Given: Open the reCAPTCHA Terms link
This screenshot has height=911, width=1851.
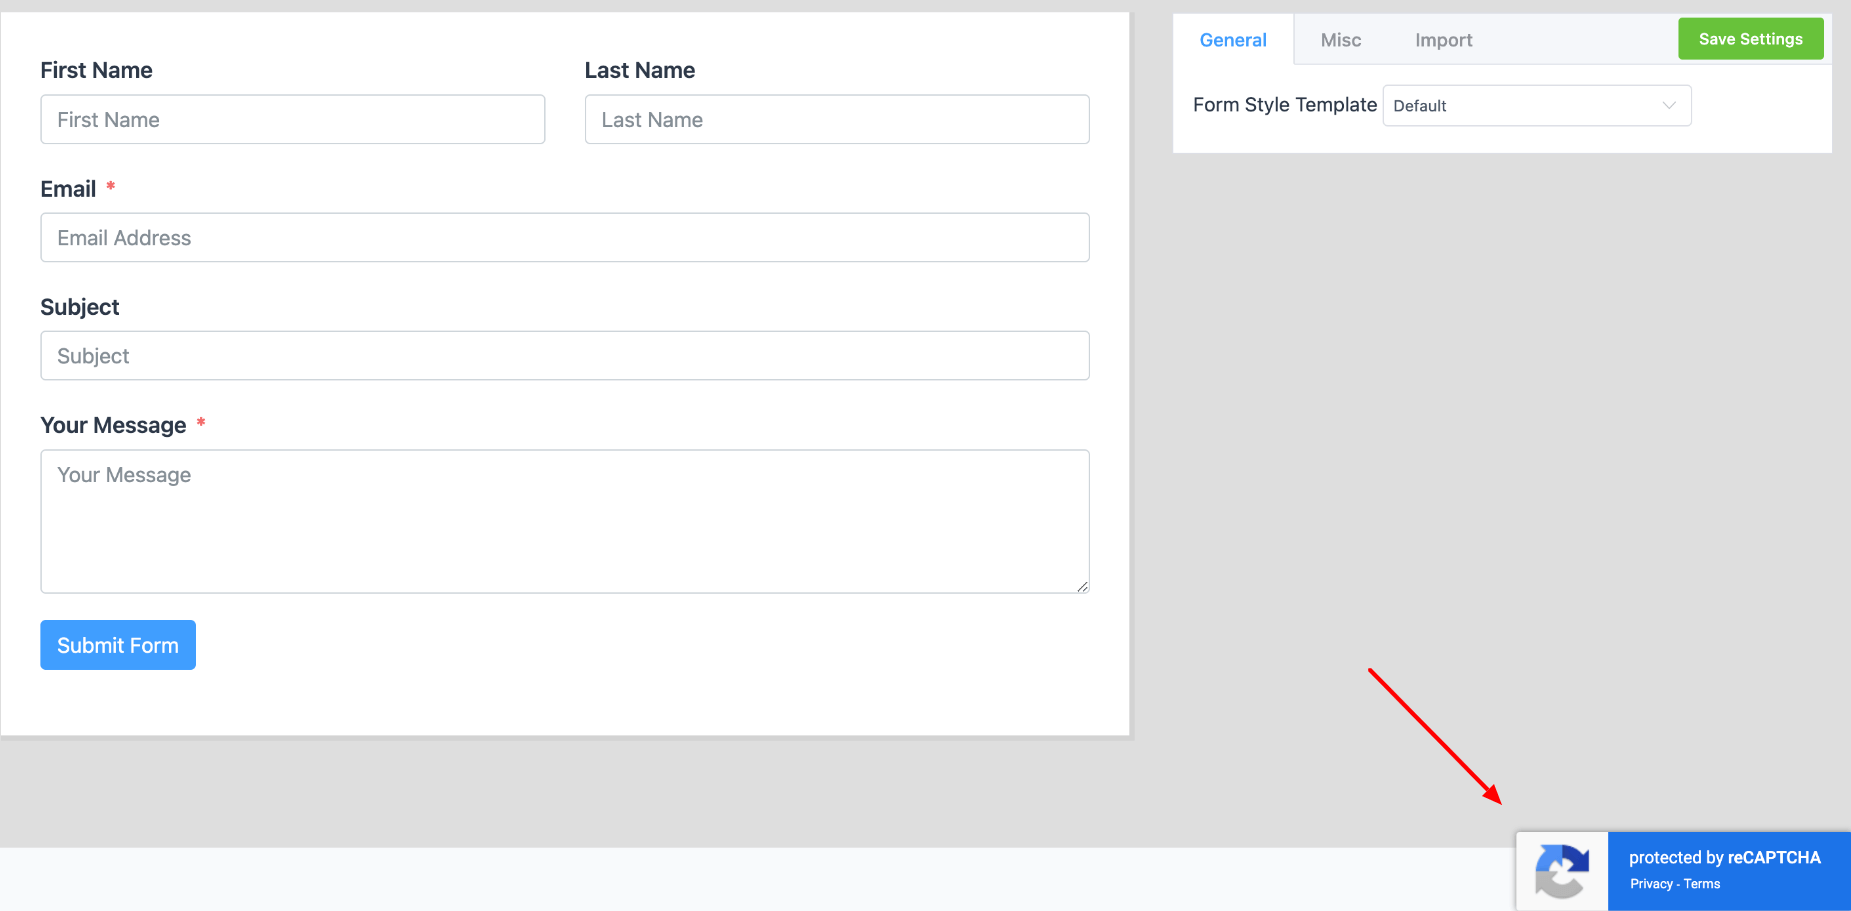Looking at the screenshot, I should point(1702,884).
